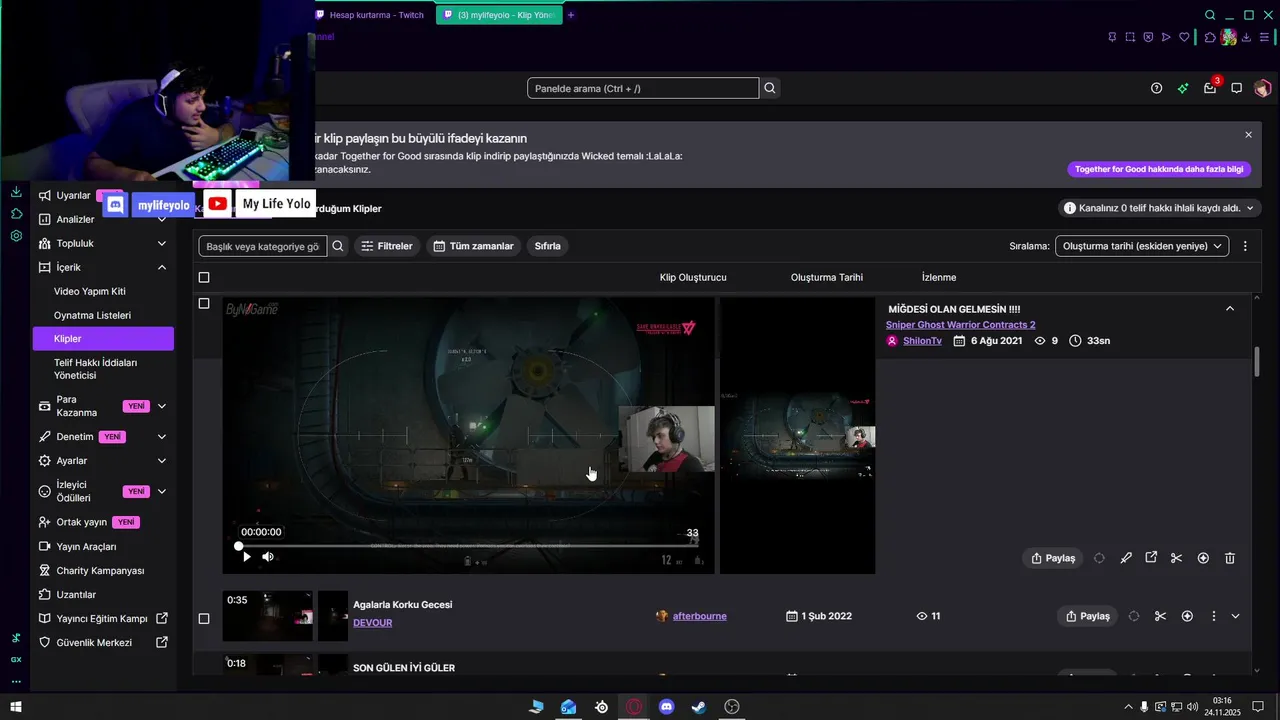Open the help icon in Twitch top bar
The height and width of the screenshot is (720, 1280).
(1156, 88)
